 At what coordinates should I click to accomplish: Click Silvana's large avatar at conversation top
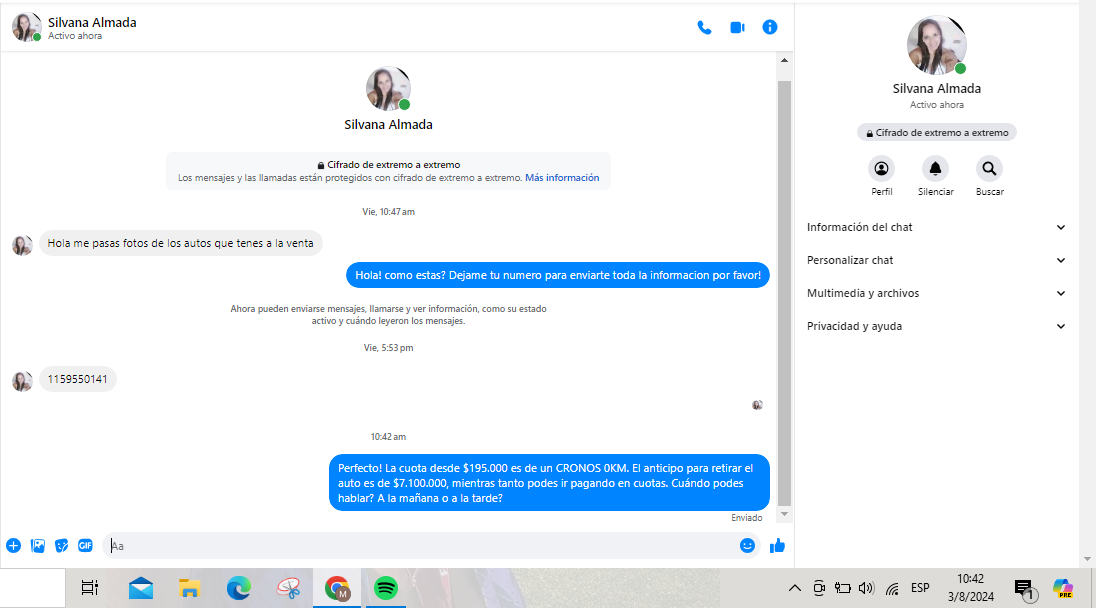(x=388, y=89)
